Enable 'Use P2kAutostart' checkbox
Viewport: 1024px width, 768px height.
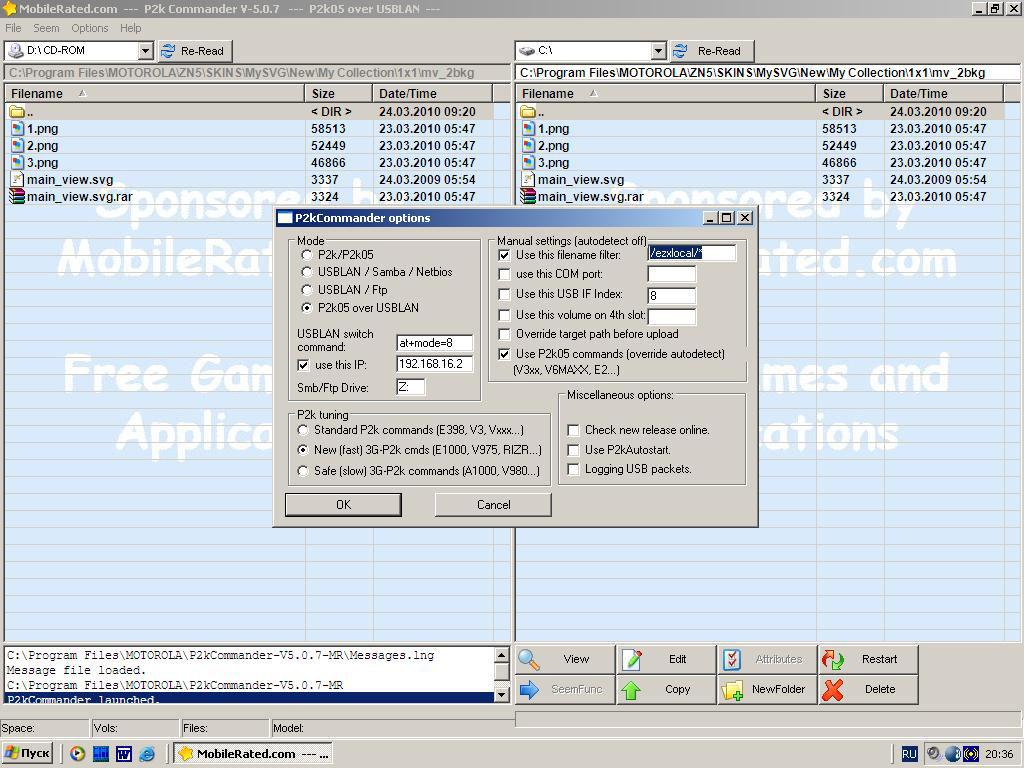point(573,450)
